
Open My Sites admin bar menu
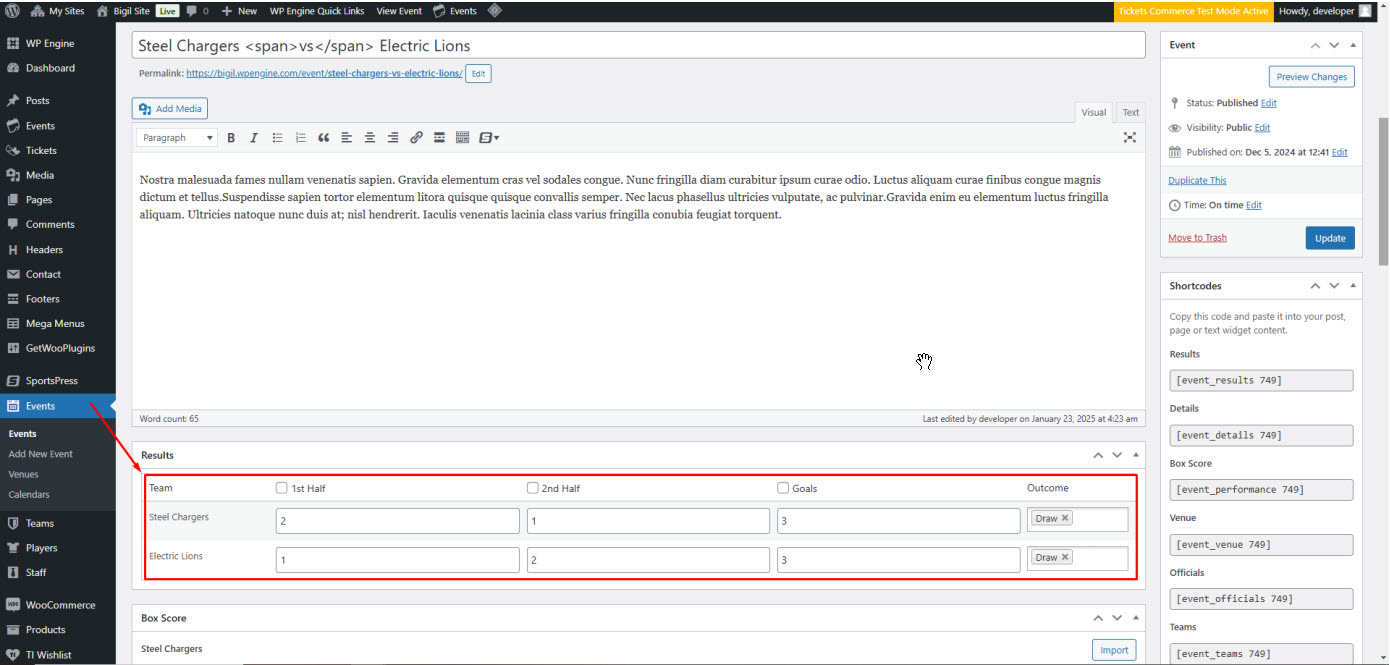pyautogui.click(x=59, y=11)
